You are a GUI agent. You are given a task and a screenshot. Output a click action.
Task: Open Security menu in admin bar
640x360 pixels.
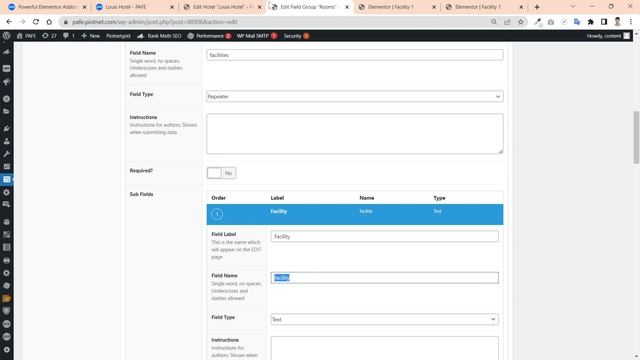coord(296,36)
